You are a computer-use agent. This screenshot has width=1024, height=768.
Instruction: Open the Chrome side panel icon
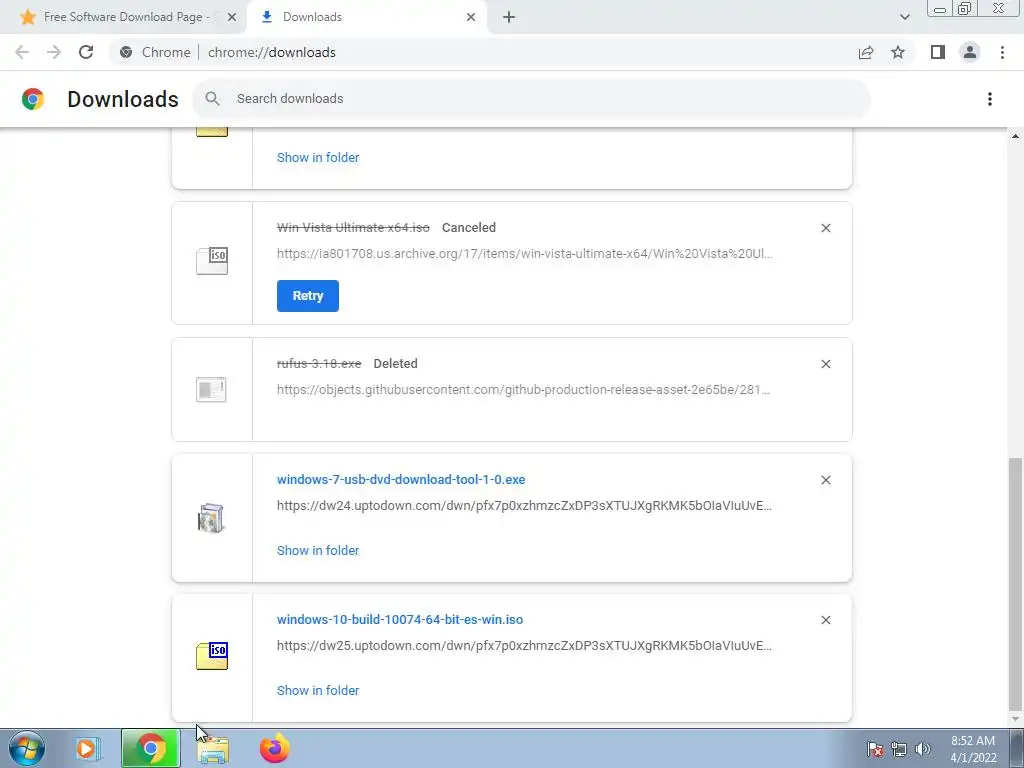[938, 52]
